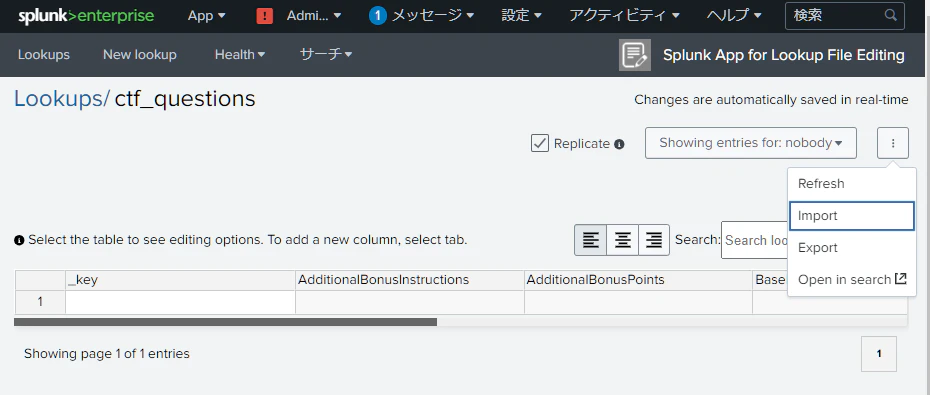Open the New lookup page

click(x=140, y=55)
